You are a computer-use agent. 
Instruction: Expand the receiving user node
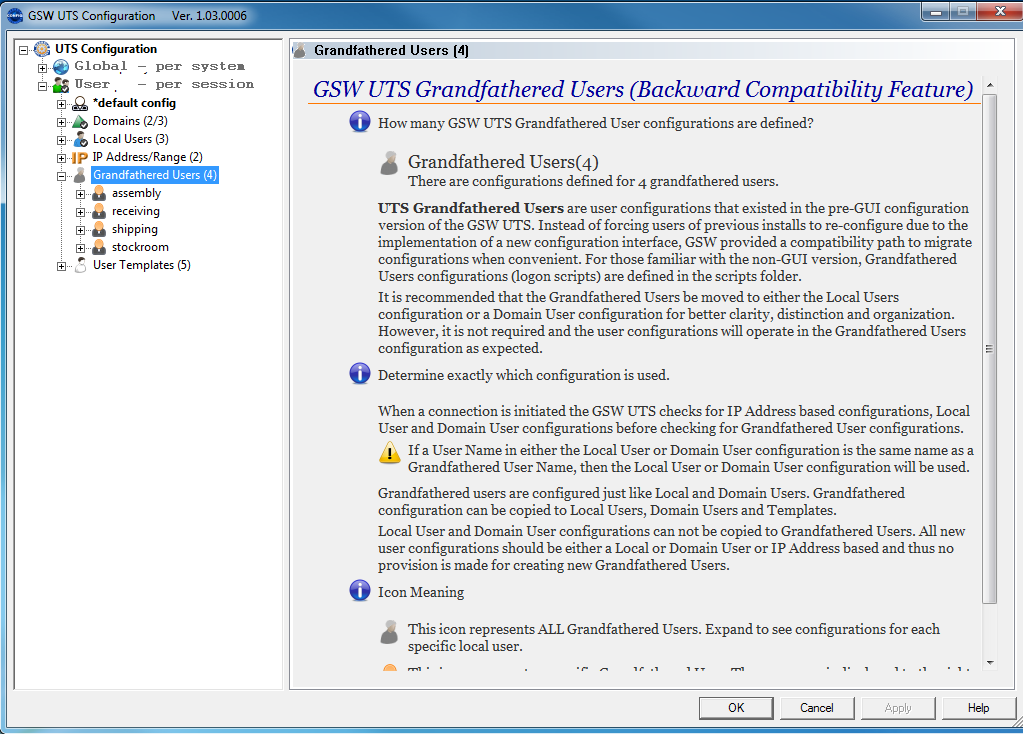point(80,212)
